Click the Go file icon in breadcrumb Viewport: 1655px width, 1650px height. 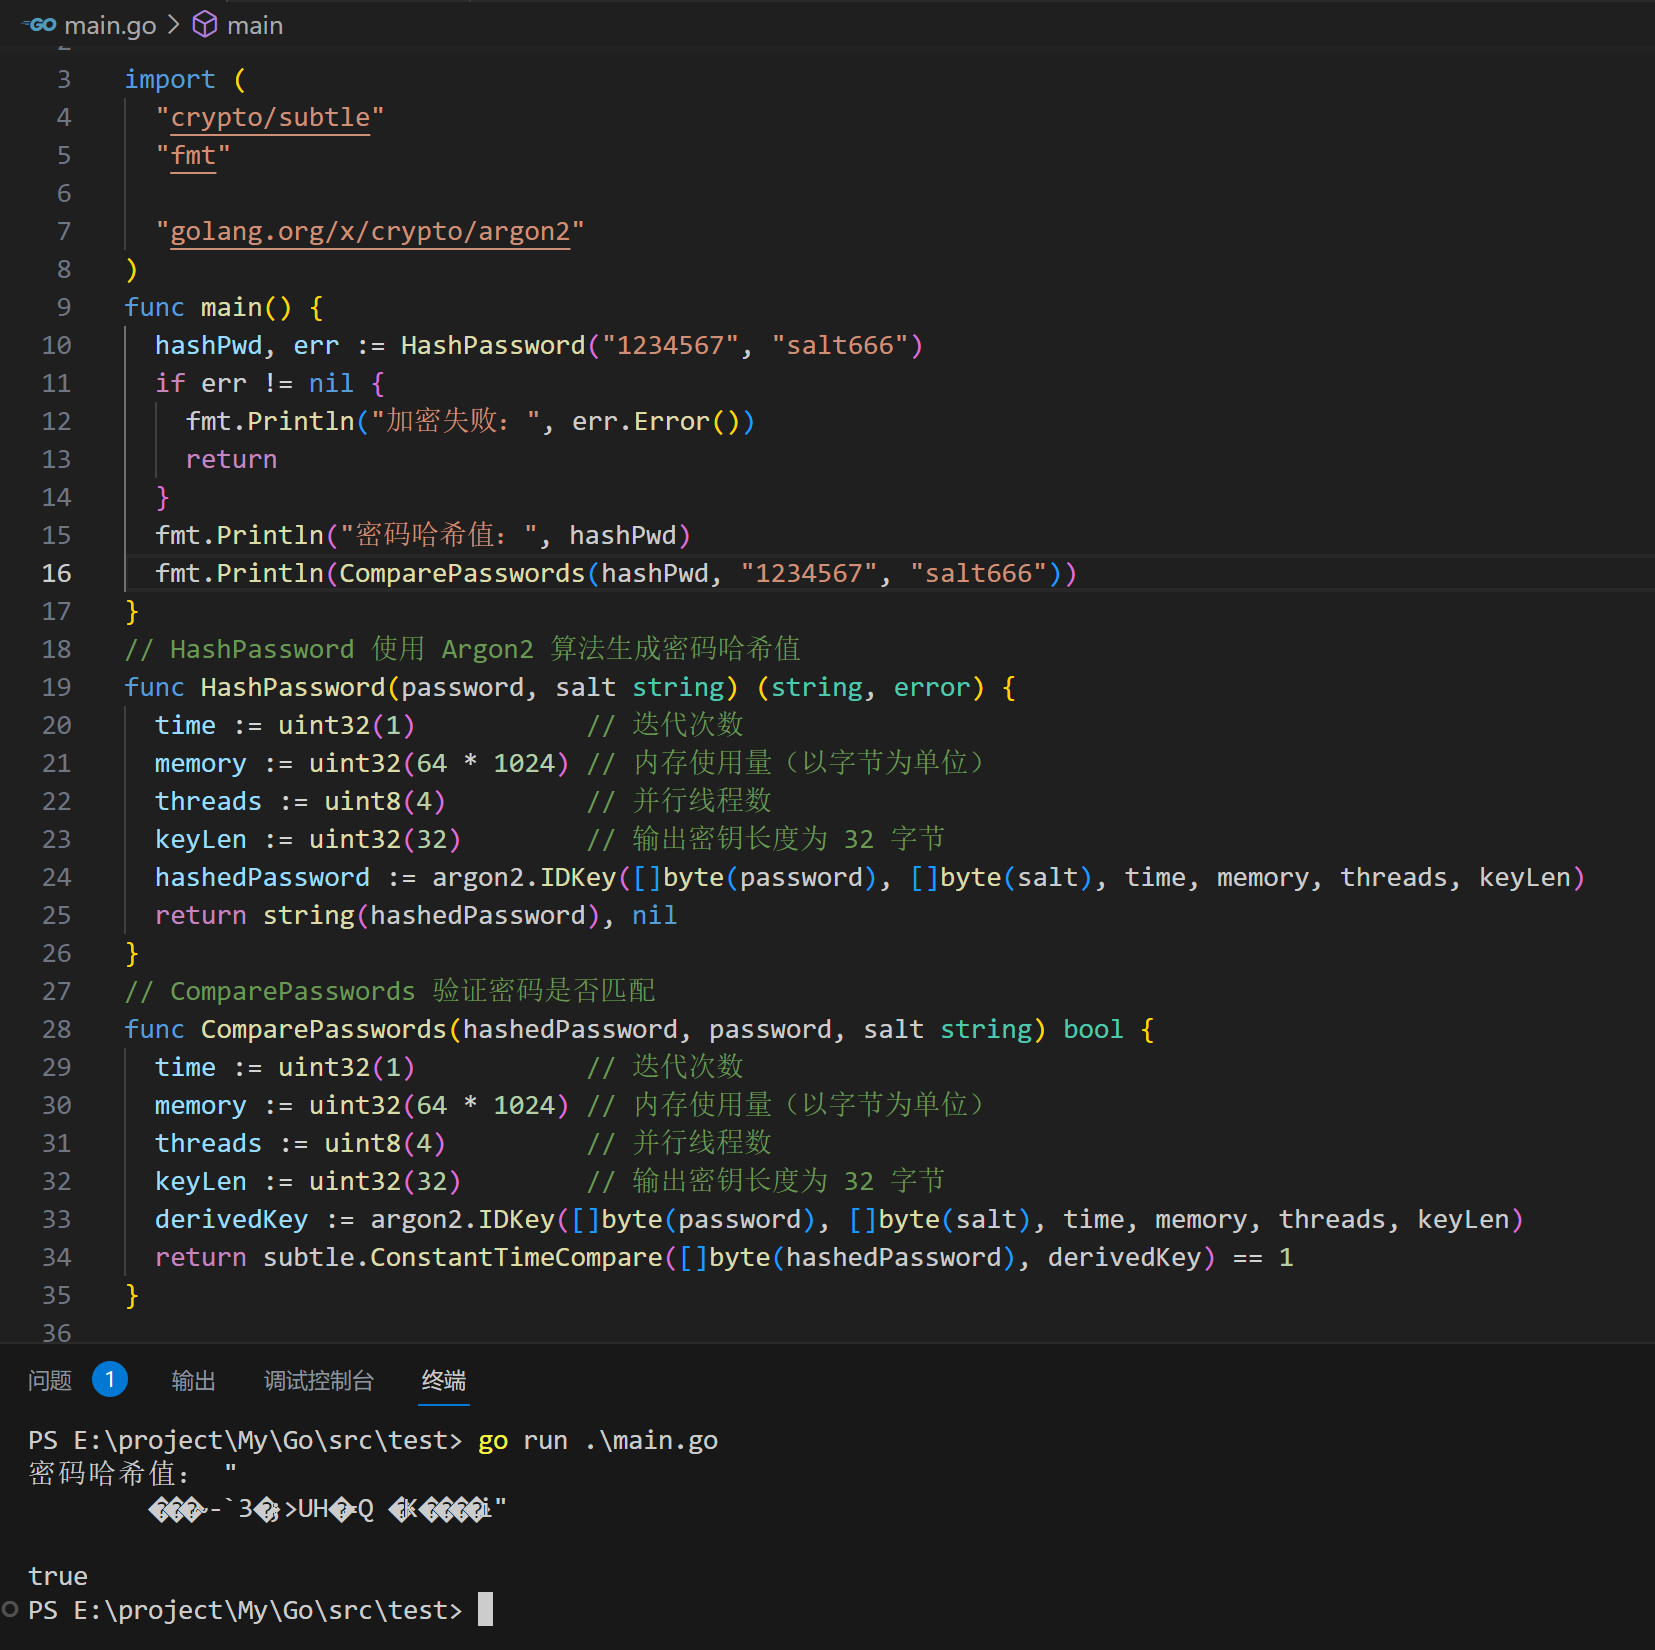pyautogui.click(x=40, y=25)
